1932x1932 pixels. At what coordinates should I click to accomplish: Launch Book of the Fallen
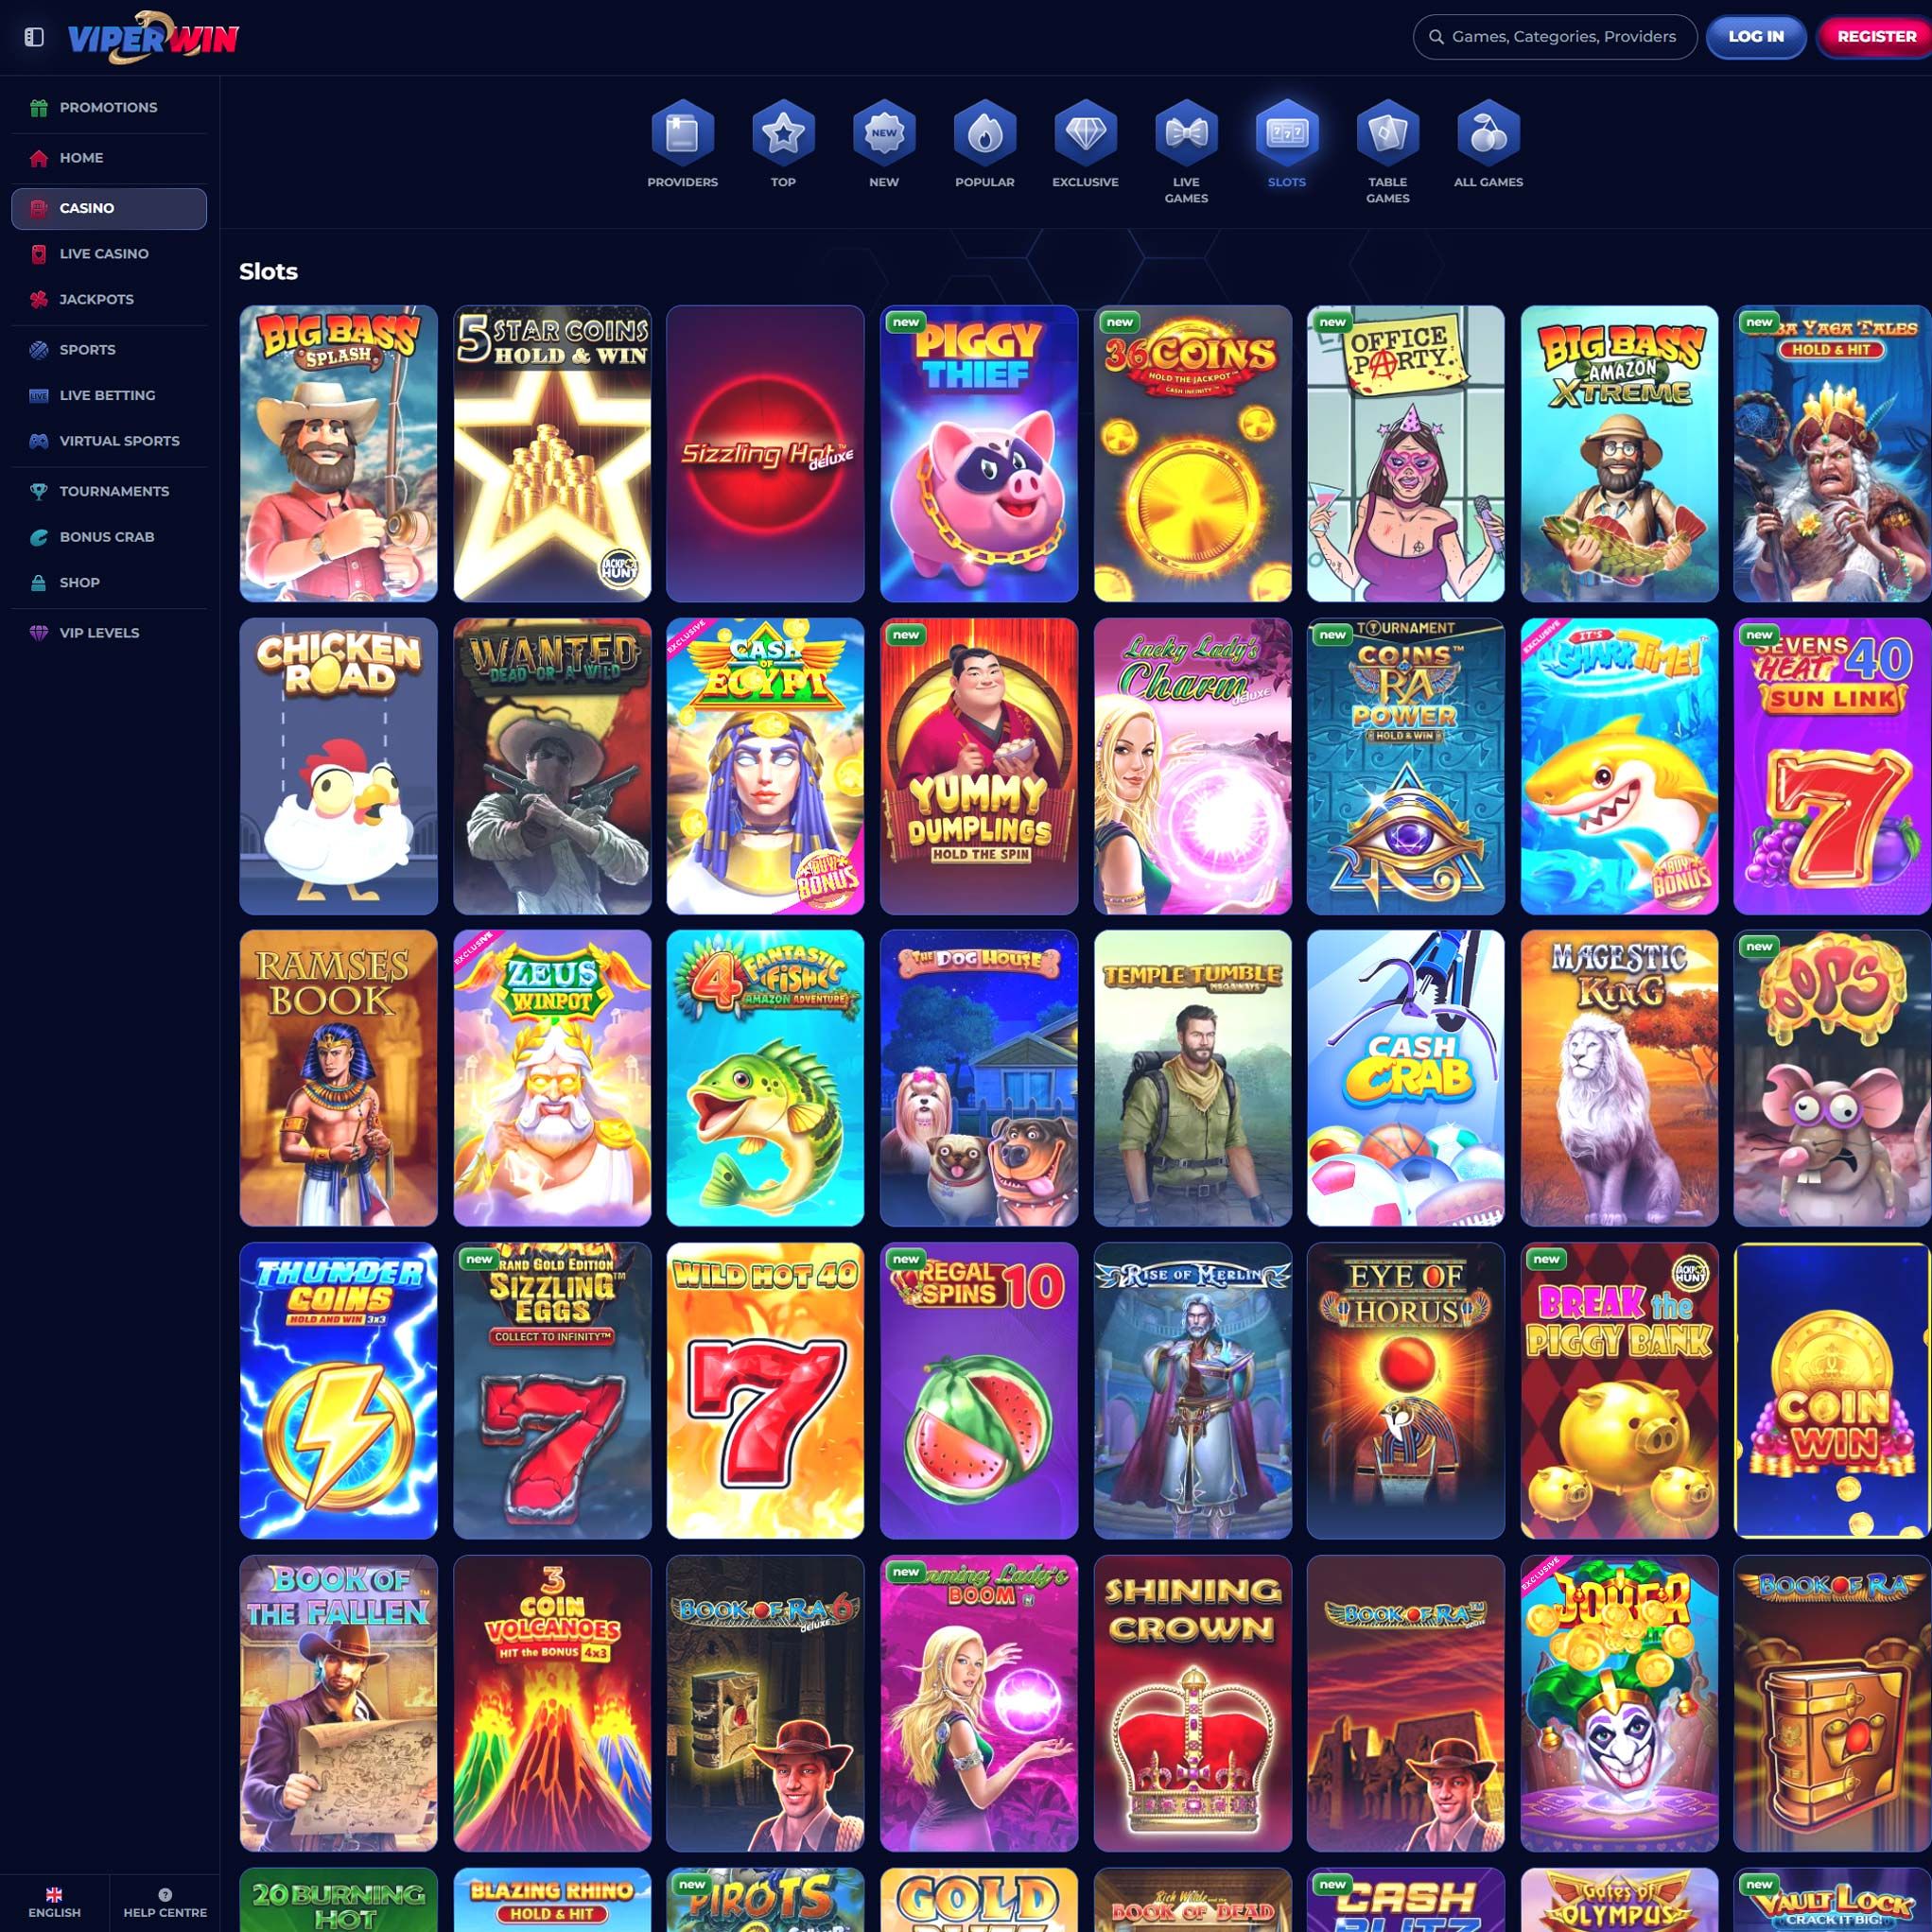pyautogui.click(x=338, y=1703)
